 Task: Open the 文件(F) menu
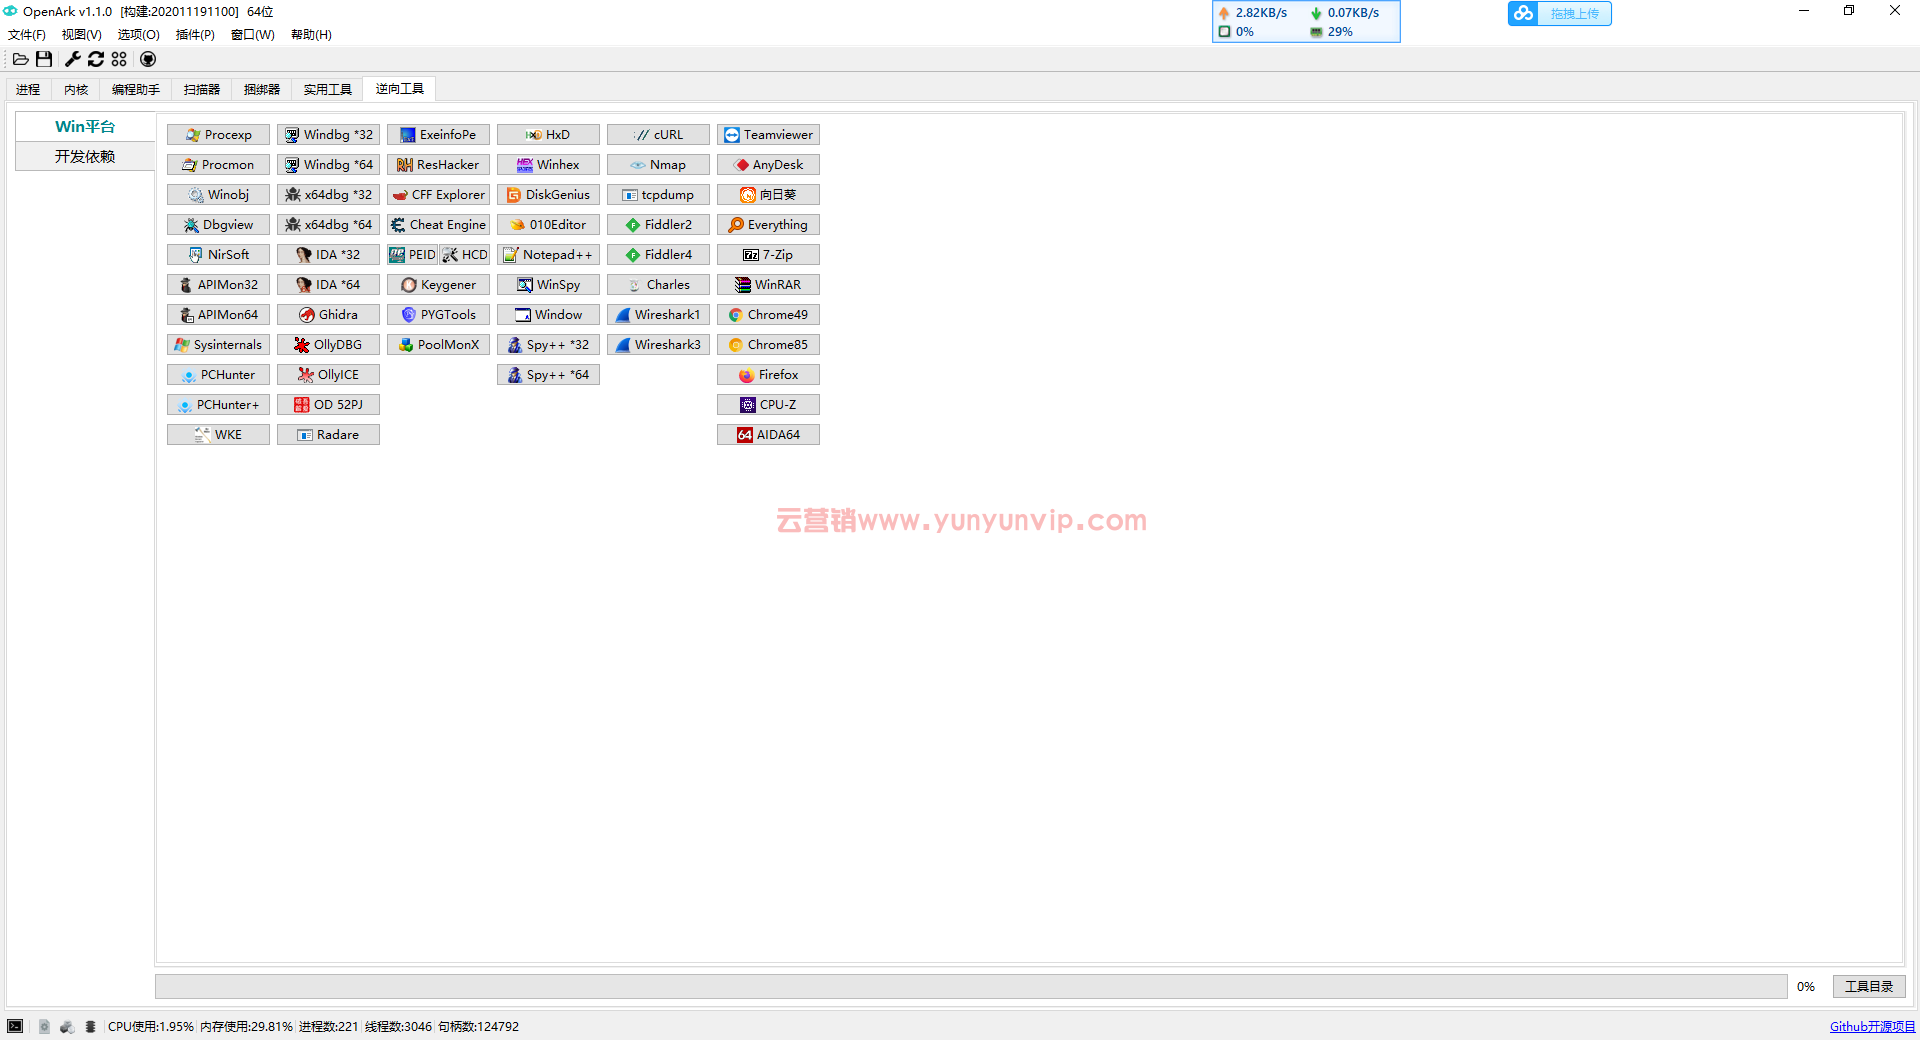click(x=27, y=35)
